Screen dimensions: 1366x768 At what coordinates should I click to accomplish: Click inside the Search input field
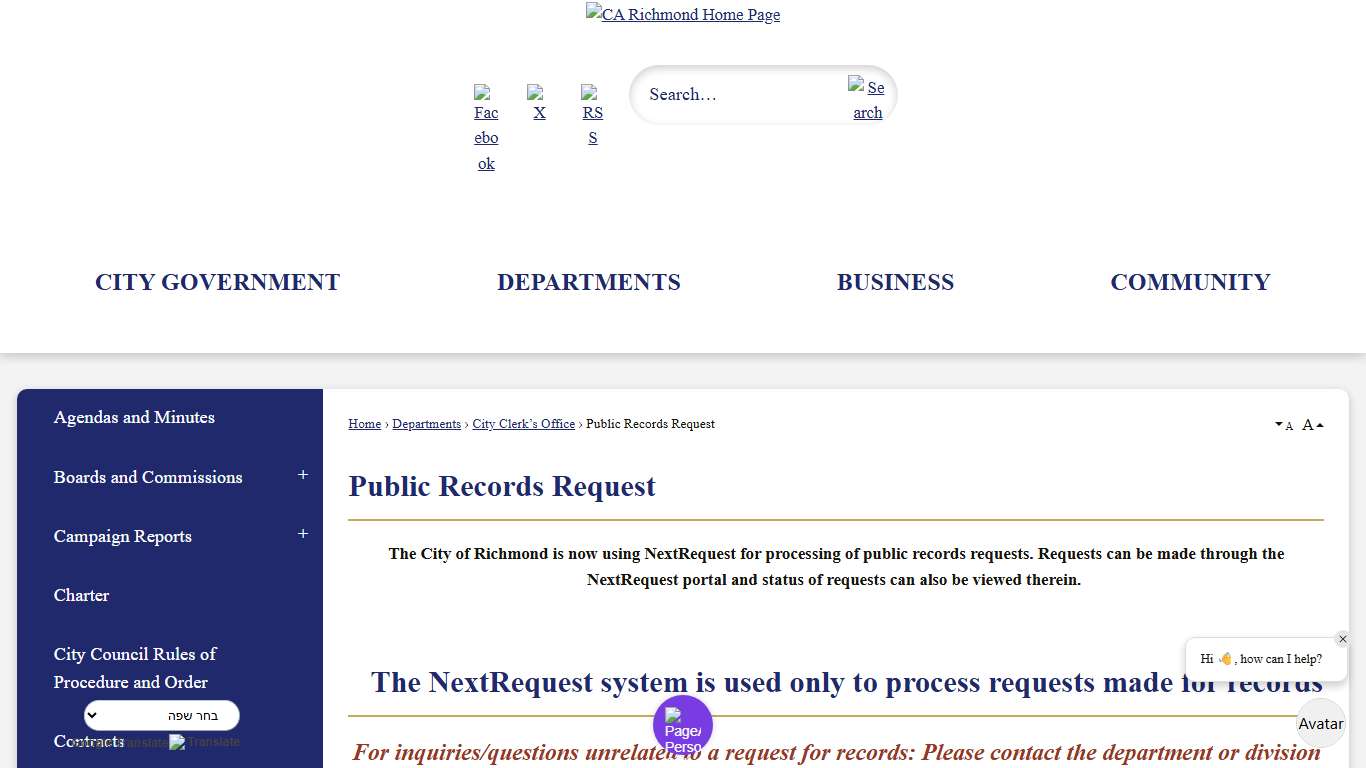click(x=740, y=94)
